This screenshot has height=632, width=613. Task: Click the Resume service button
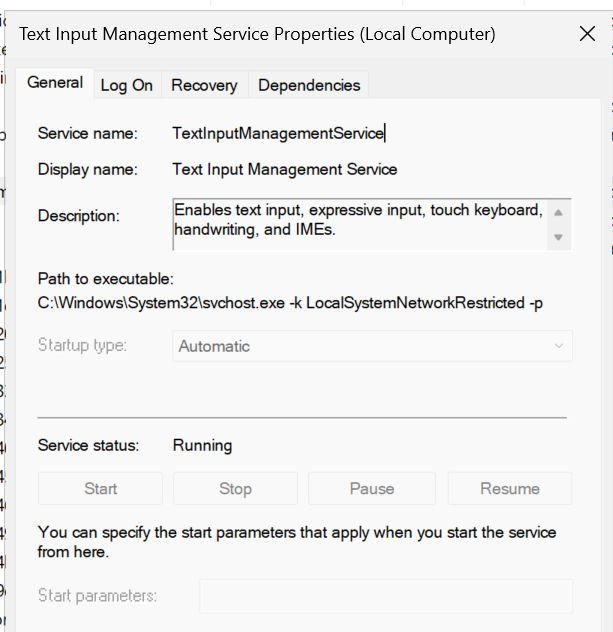[x=510, y=489]
